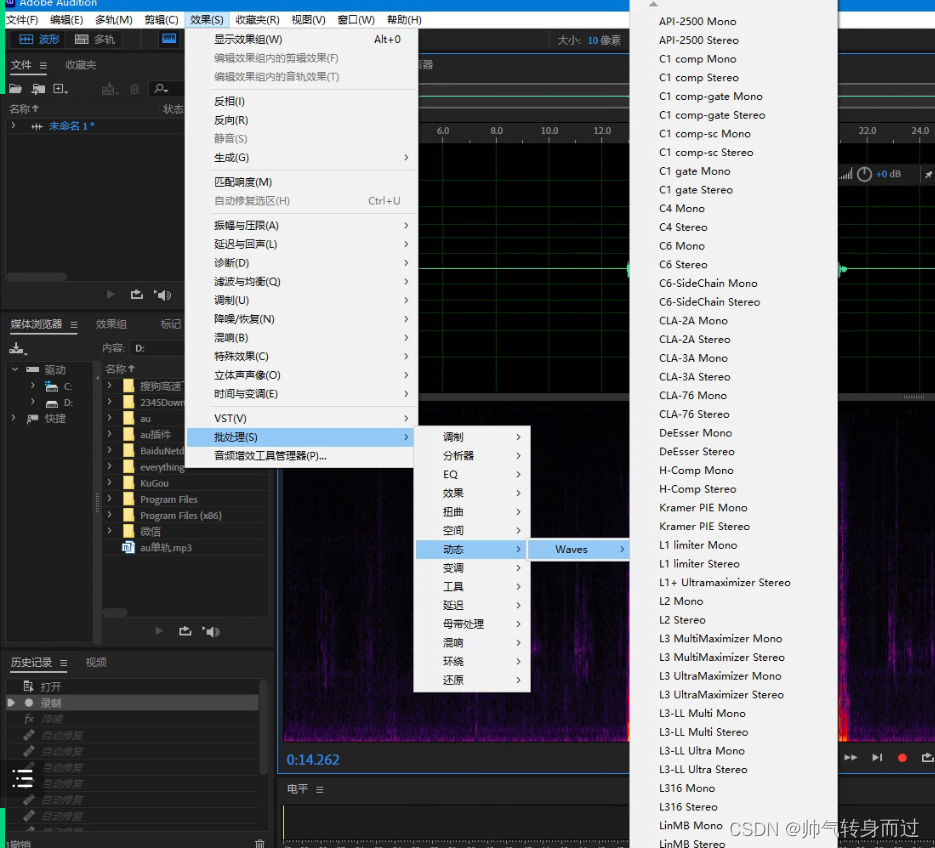
Task: Click media browser download shortcut icon
Action: click(17, 348)
